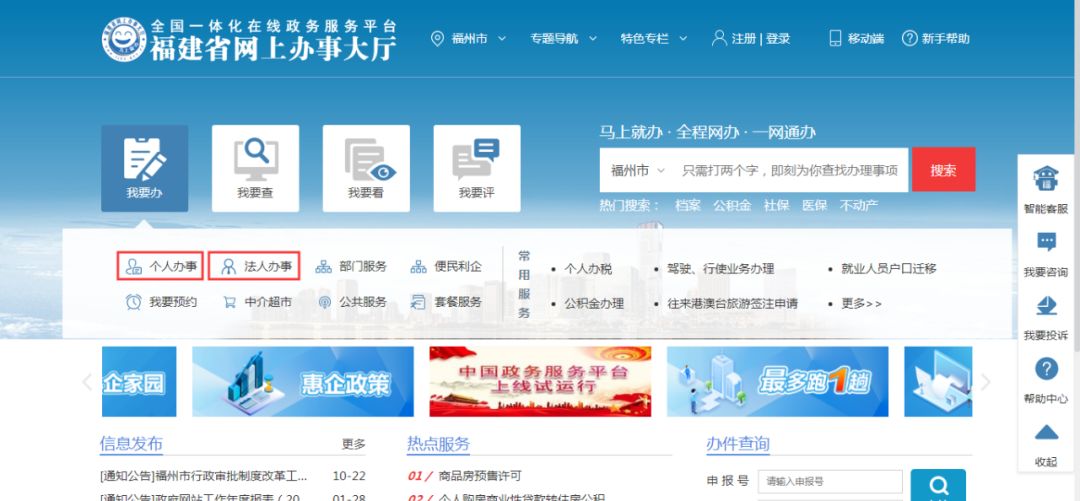1080x501 pixels.
Task: Click 驾驶、行使业务办理 service link
Action: click(720, 269)
